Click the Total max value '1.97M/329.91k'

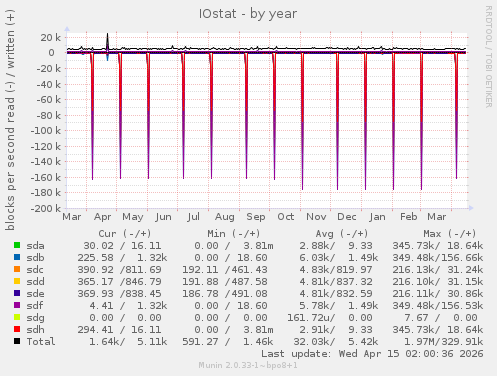tap(444, 342)
